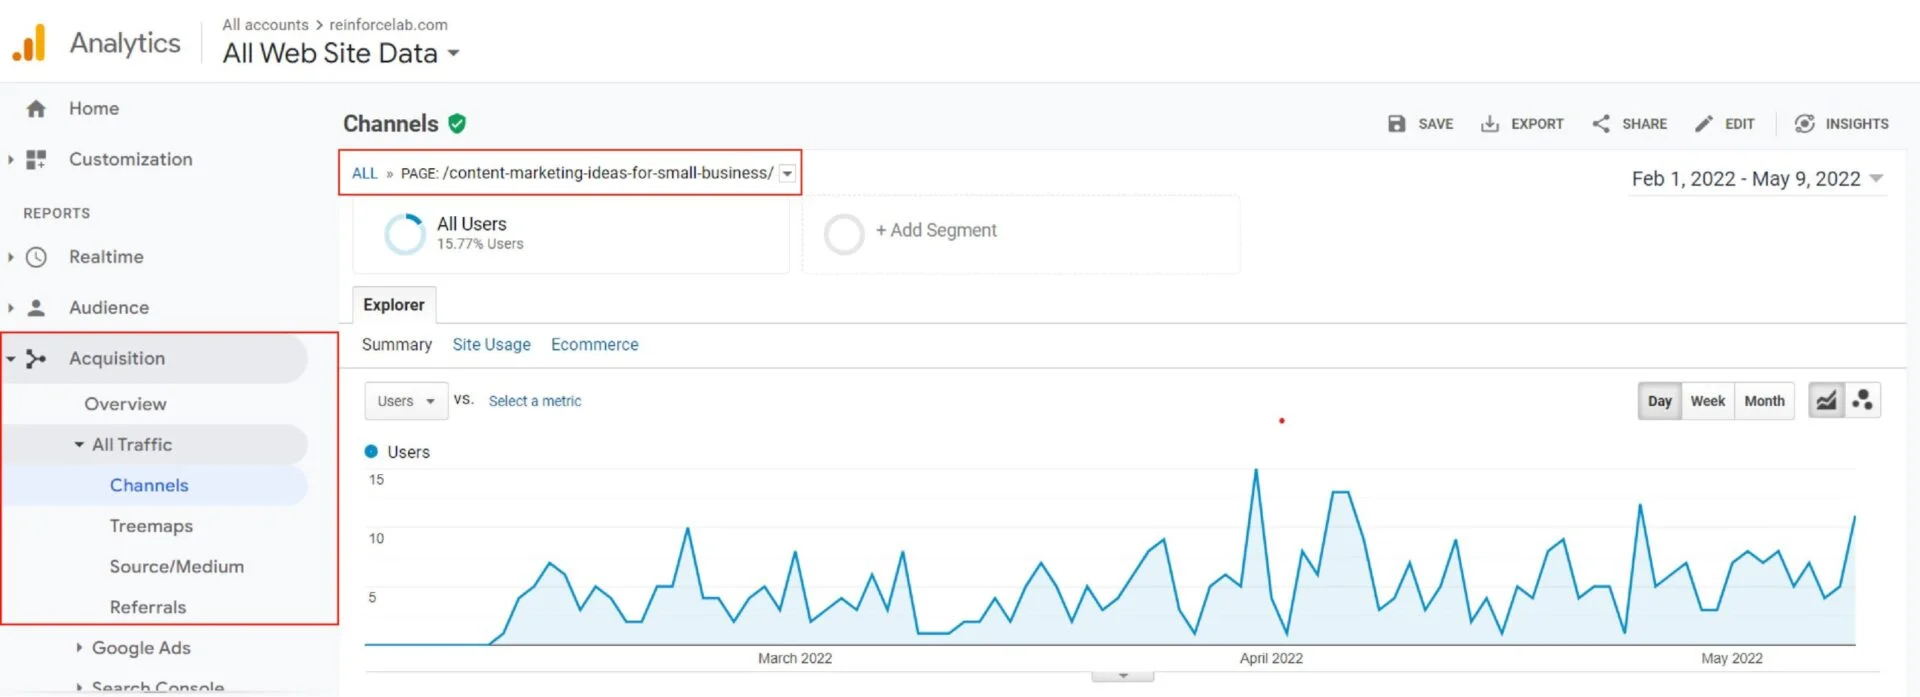Screen dimensions: 1920x697
Task: Click the Google Analytics logo
Action: [x=29, y=43]
